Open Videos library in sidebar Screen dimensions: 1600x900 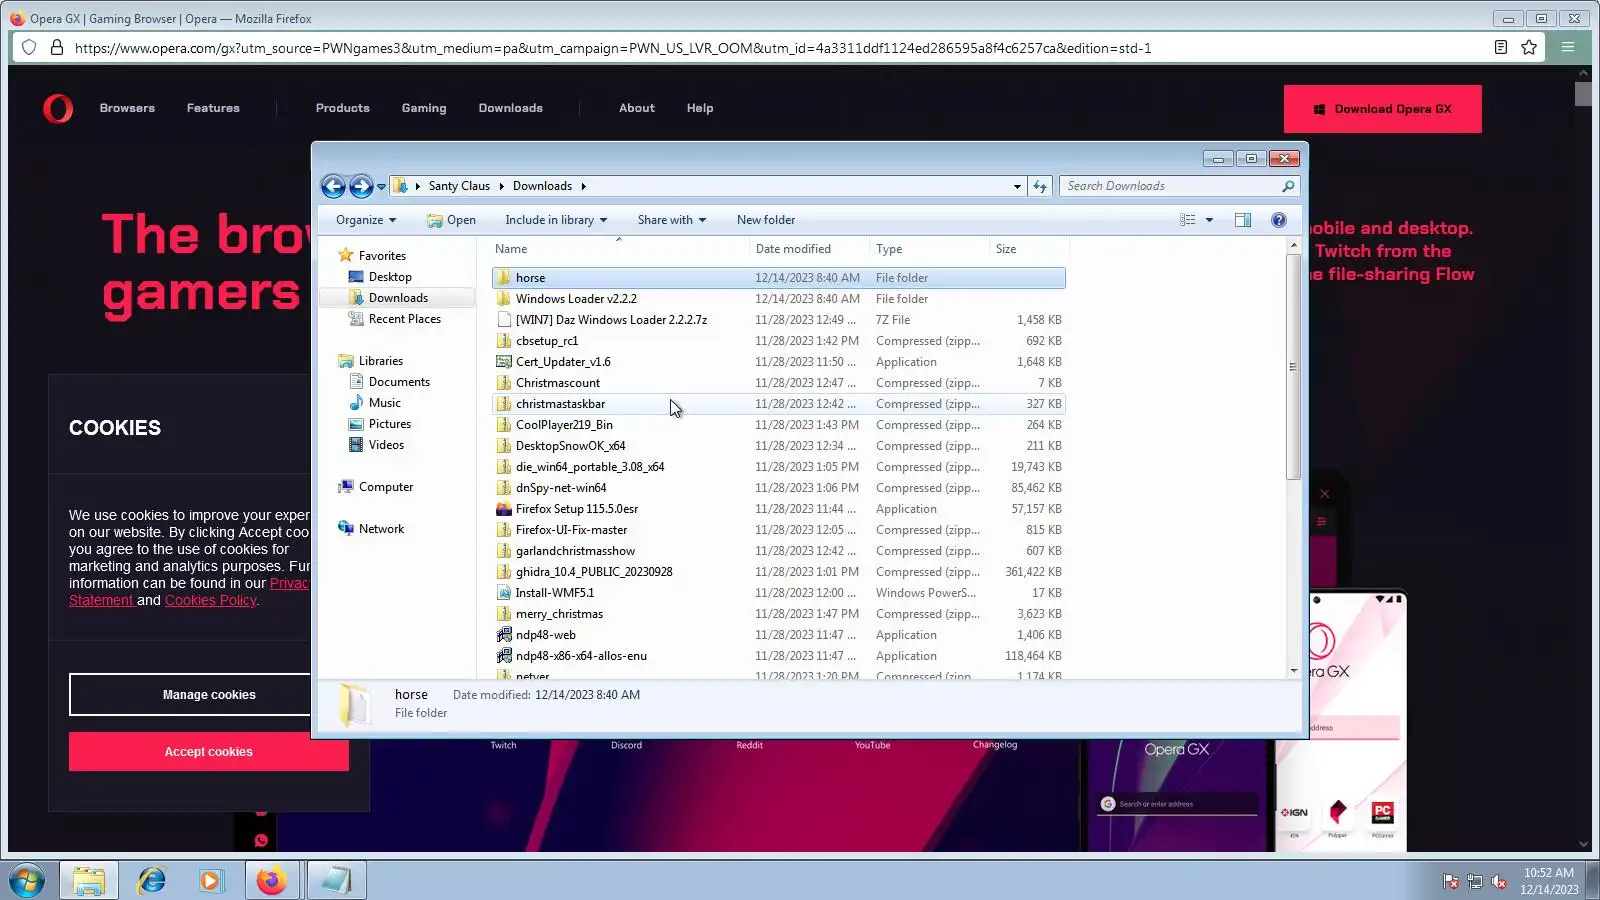(386, 445)
